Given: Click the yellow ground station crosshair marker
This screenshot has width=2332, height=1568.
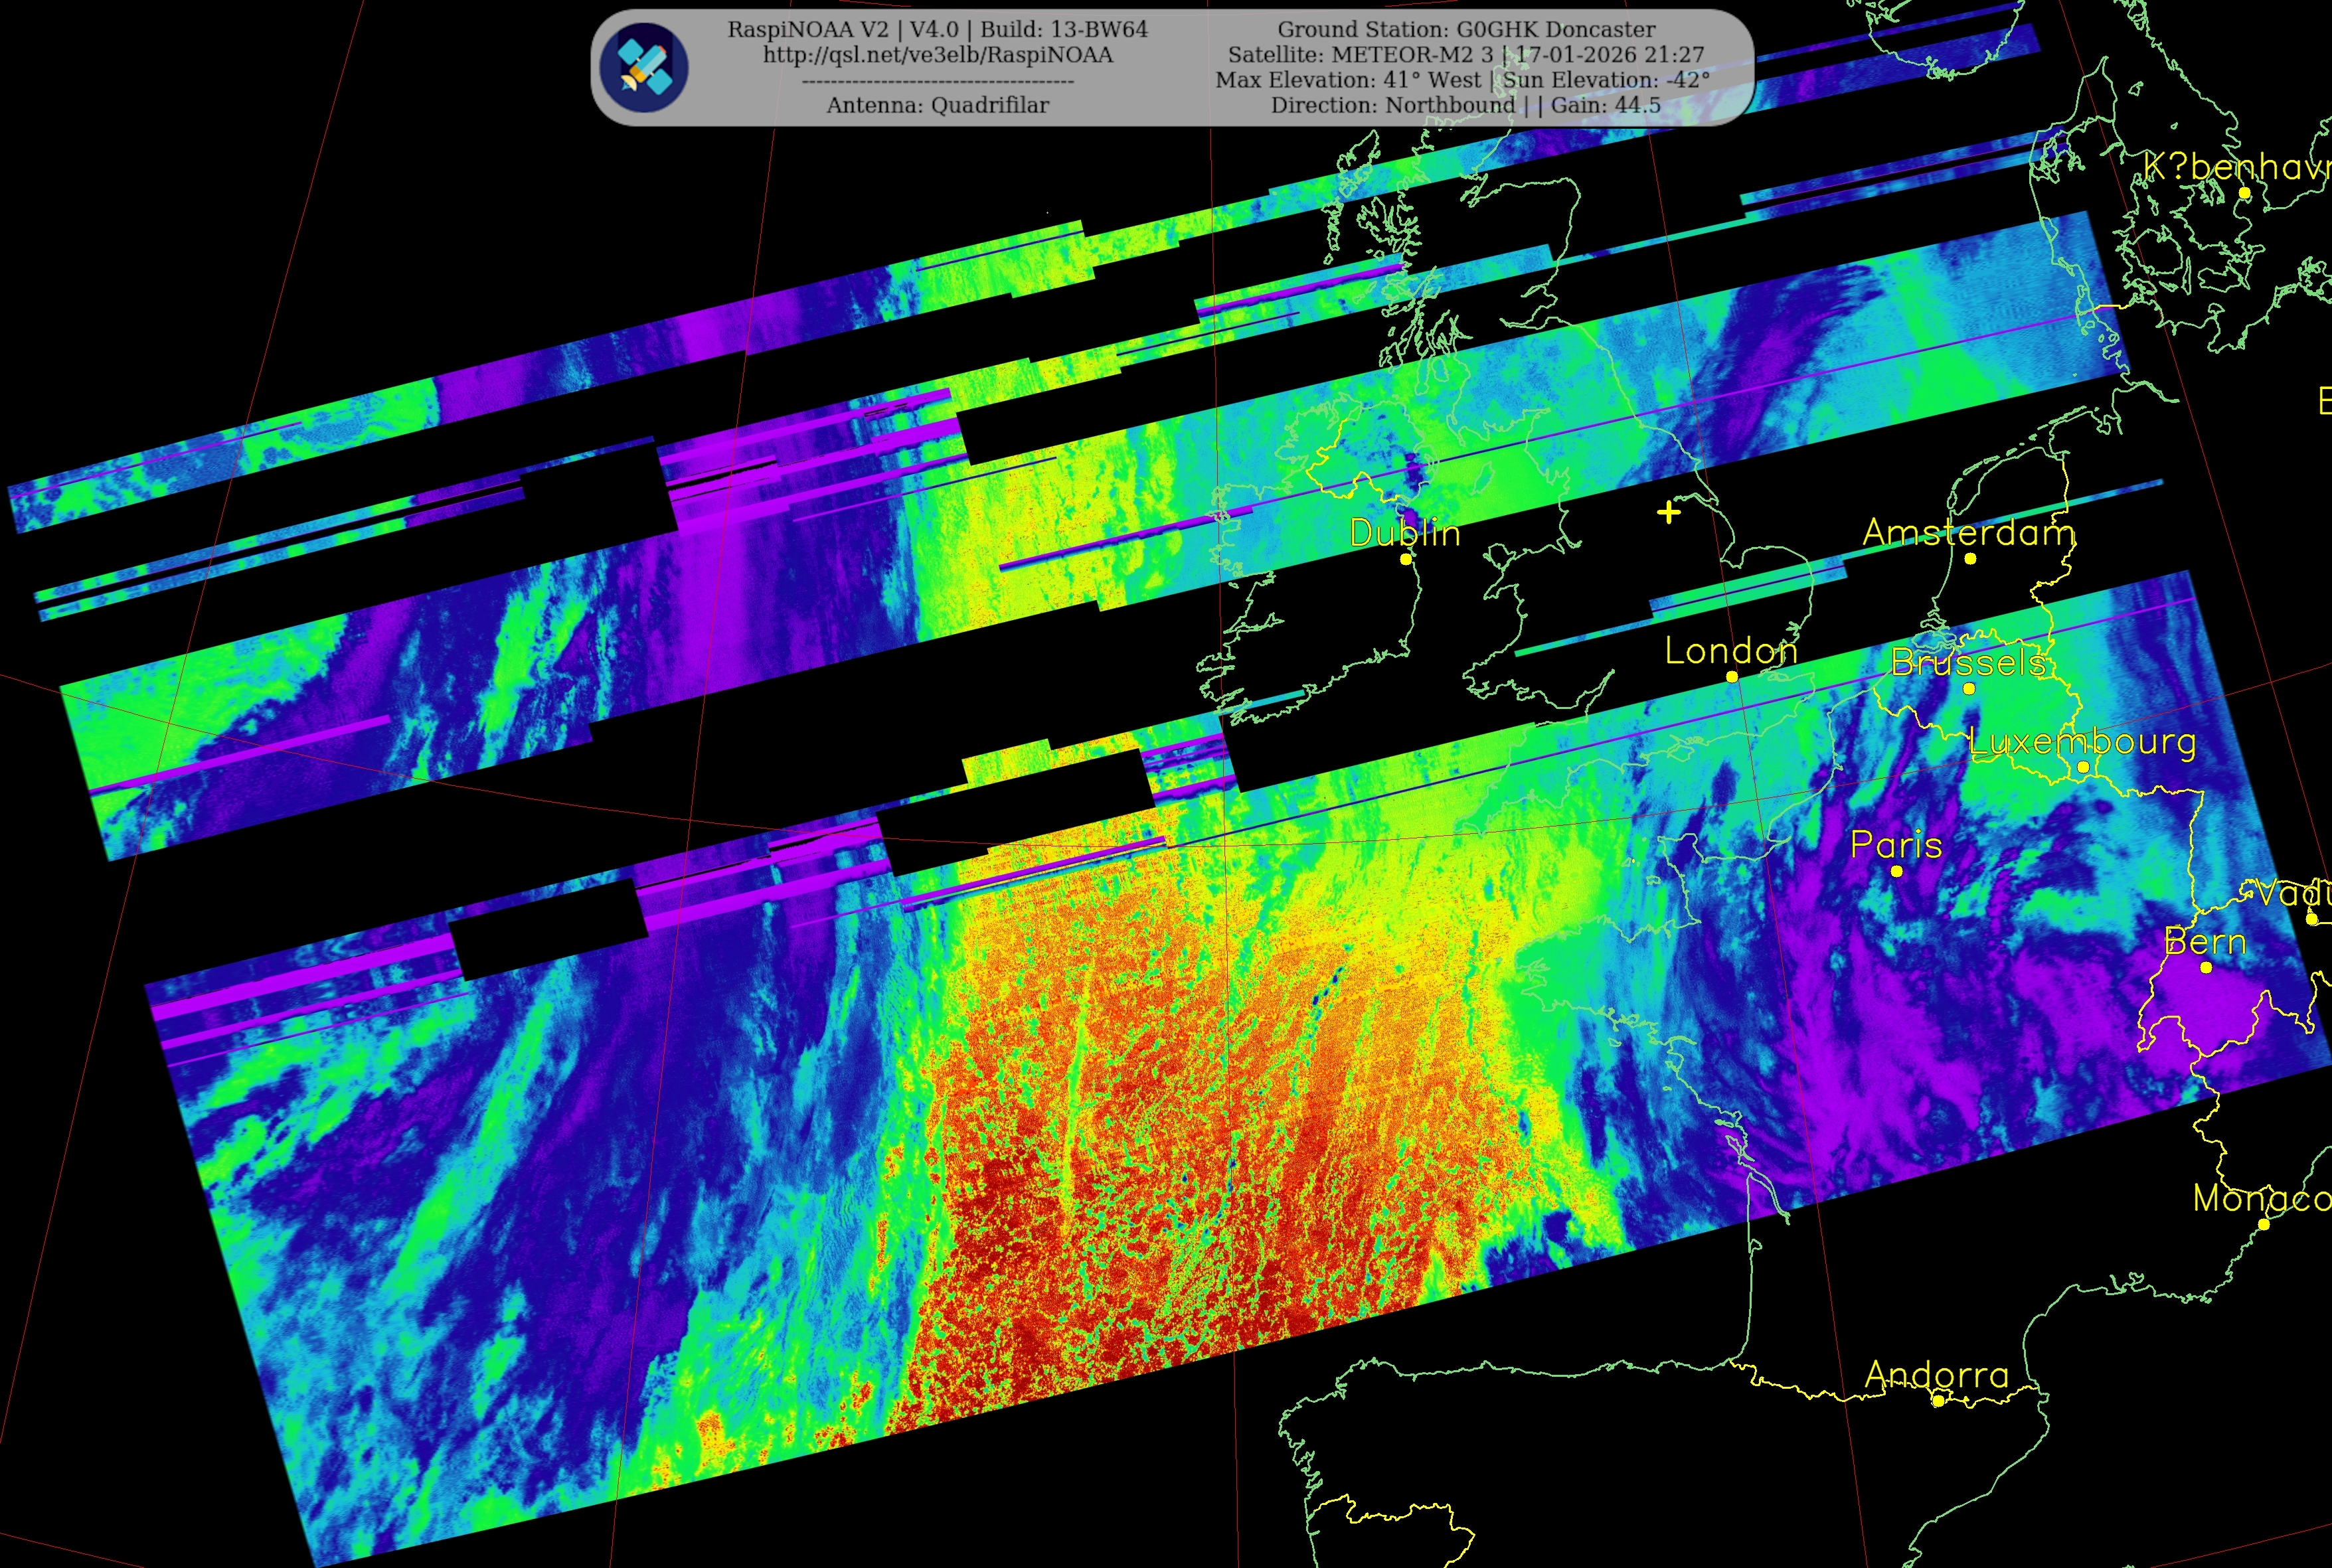Looking at the screenshot, I should tap(1668, 513).
